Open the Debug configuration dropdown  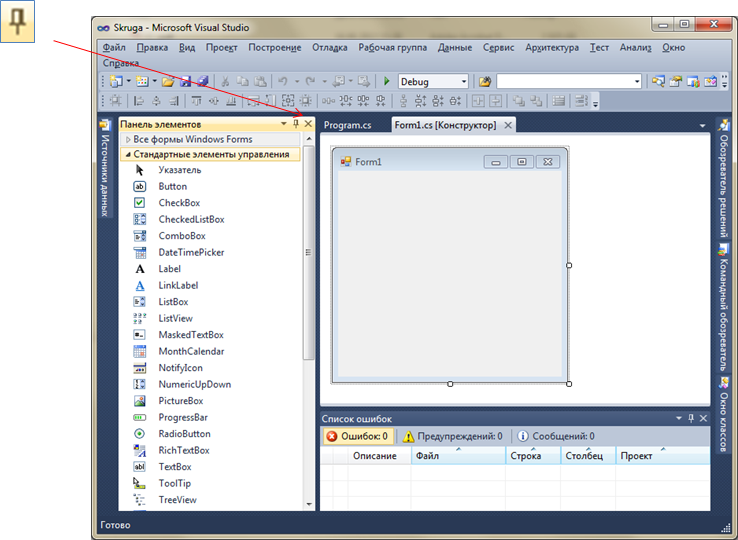pyautogui.click(x=463, y=82)
